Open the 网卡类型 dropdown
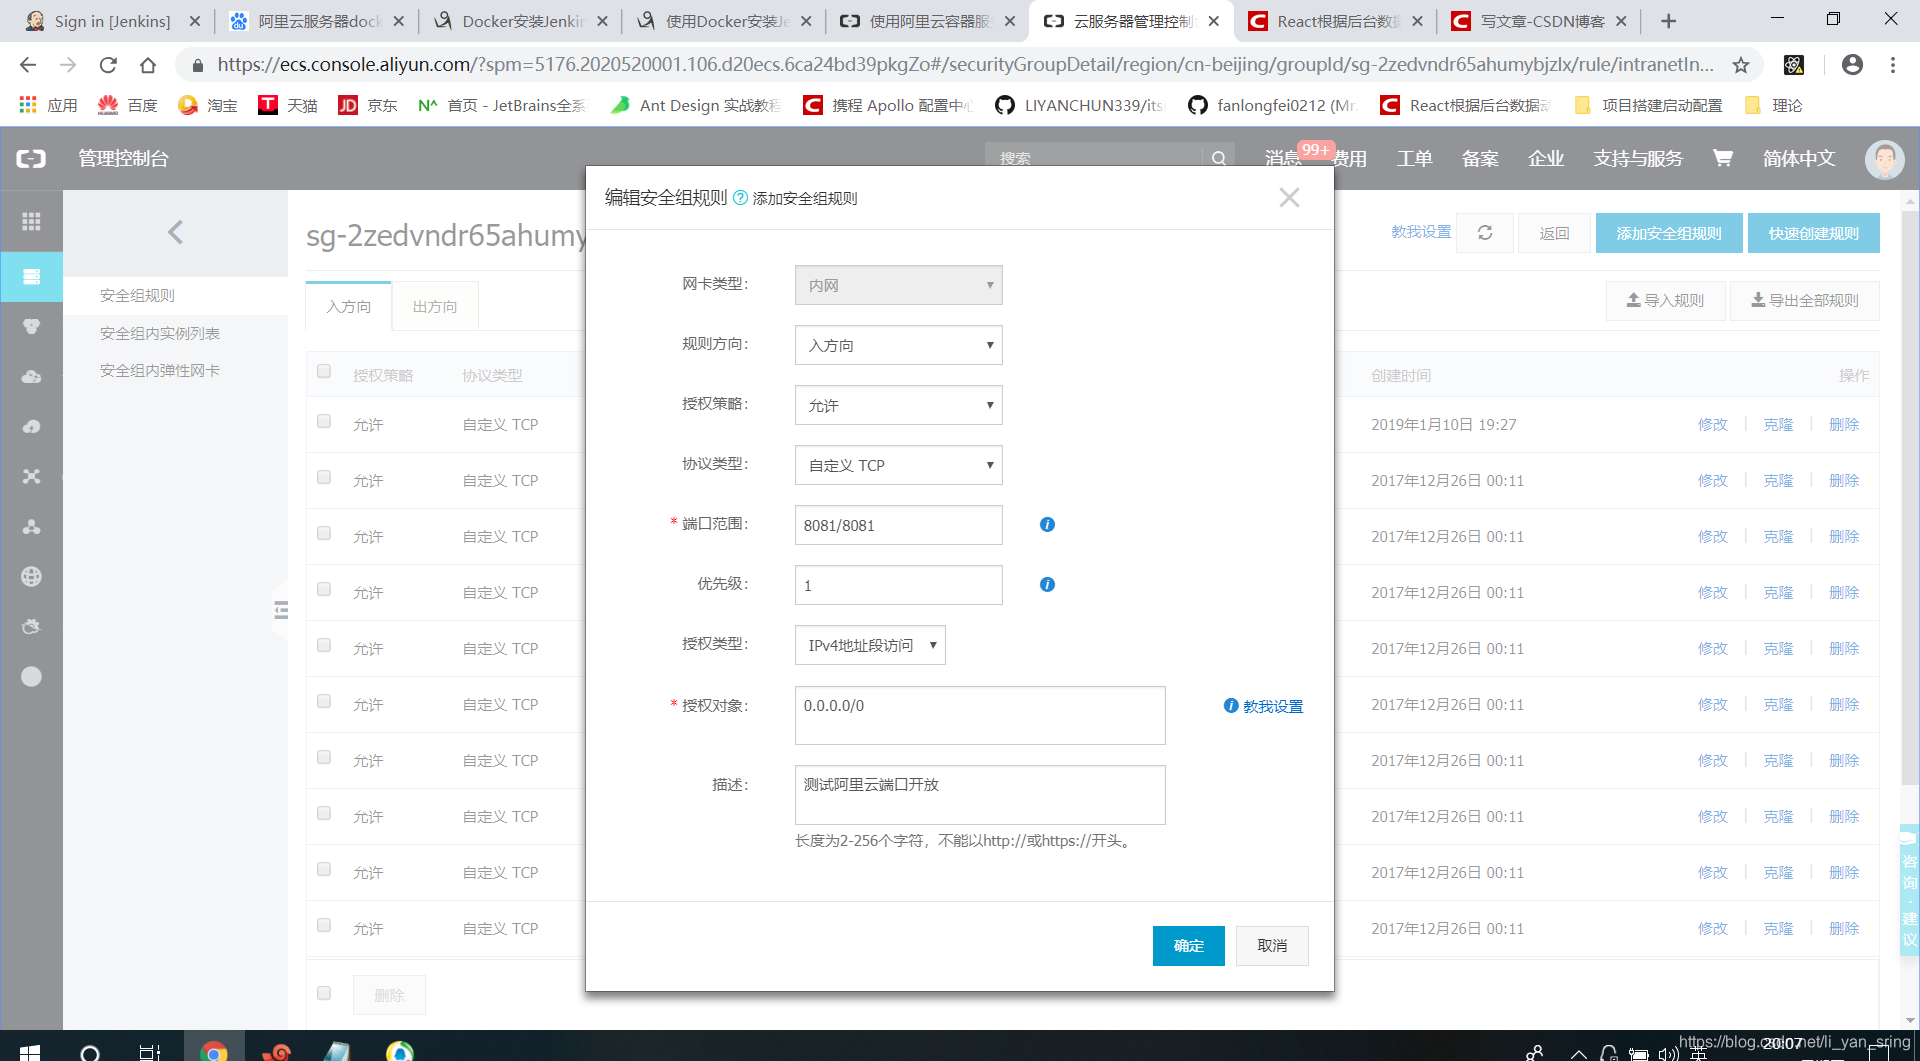The width and height of the screenshot is (1920, 1061). (898, 285)
